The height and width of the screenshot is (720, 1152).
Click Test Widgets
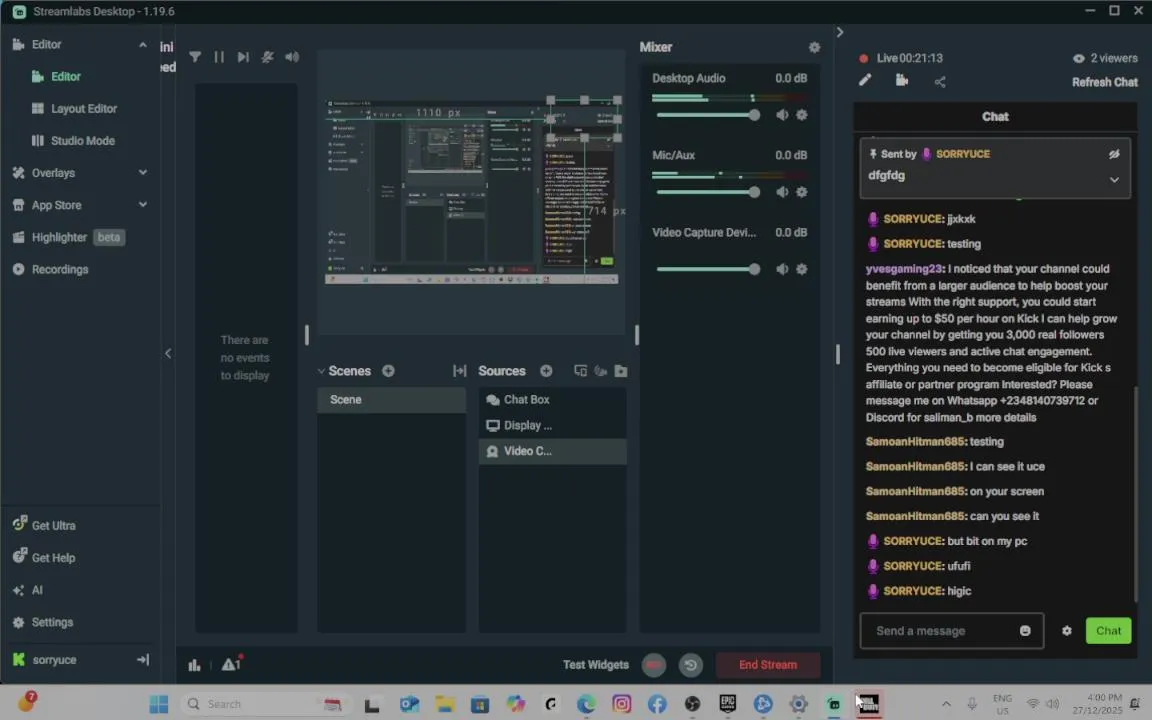[x=596, y=665]
